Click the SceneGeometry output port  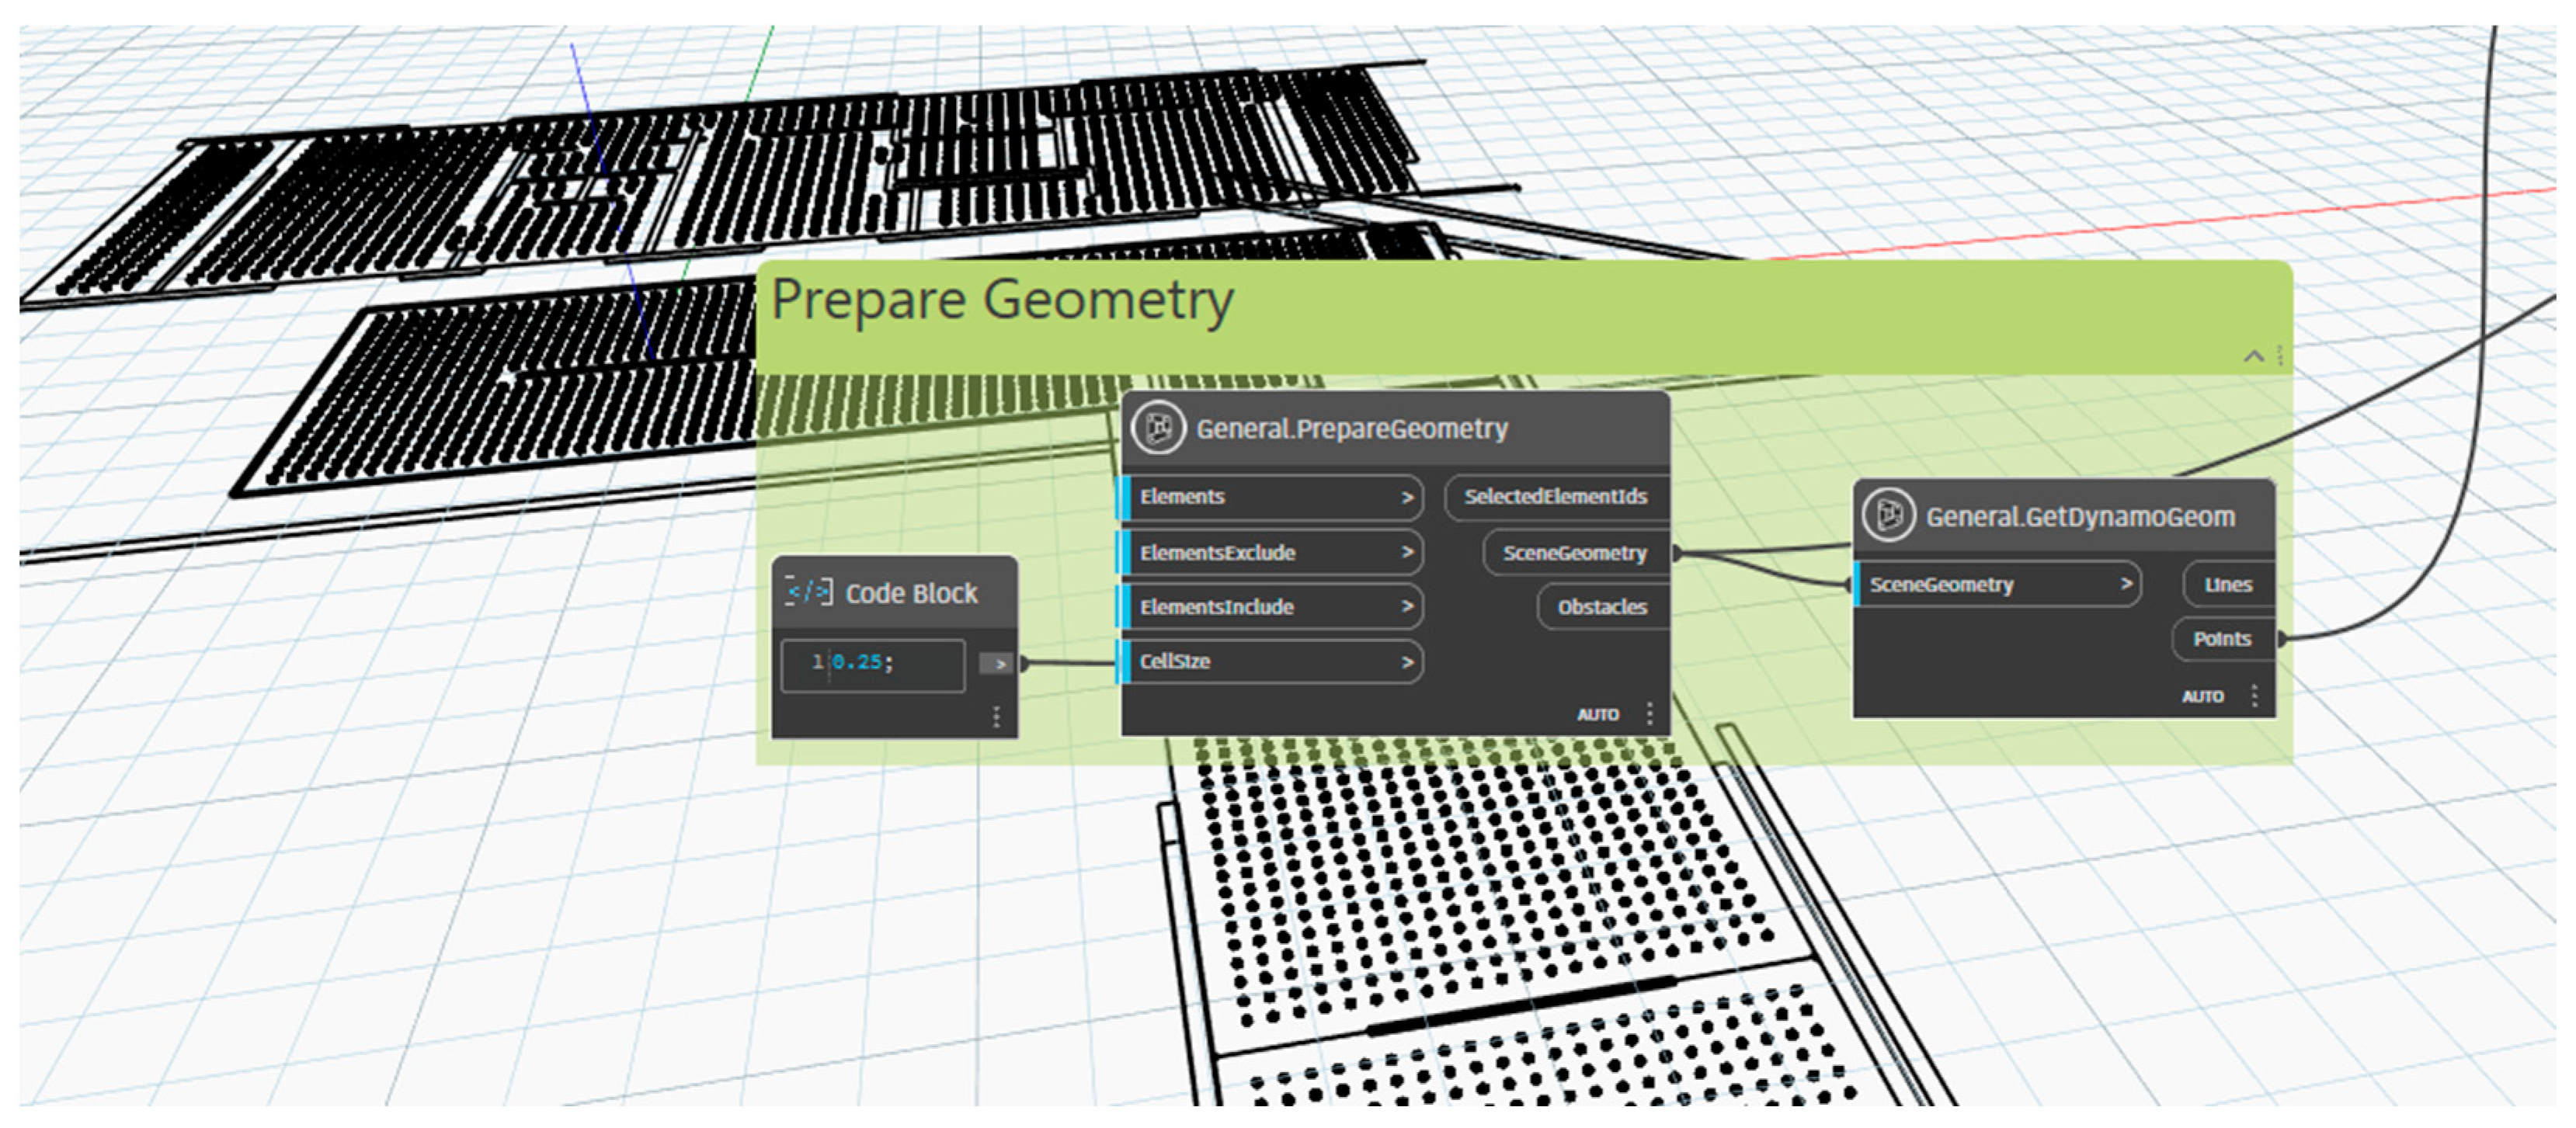pyautogui.click(x=1576, y=553)
